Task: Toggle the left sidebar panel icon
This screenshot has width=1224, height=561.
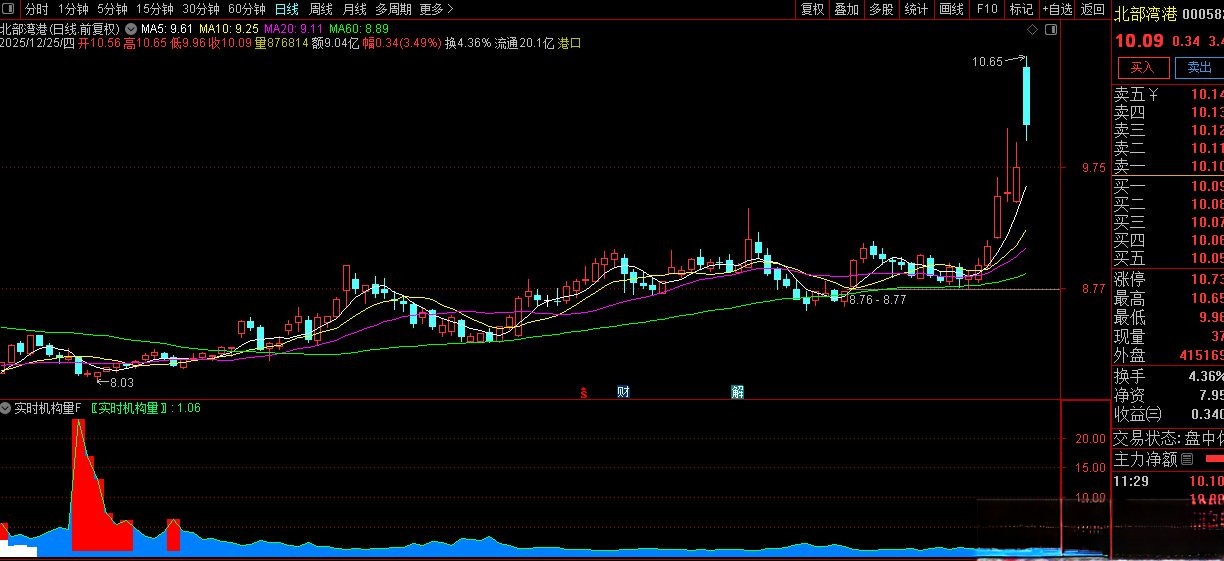Action: [9, 9]
